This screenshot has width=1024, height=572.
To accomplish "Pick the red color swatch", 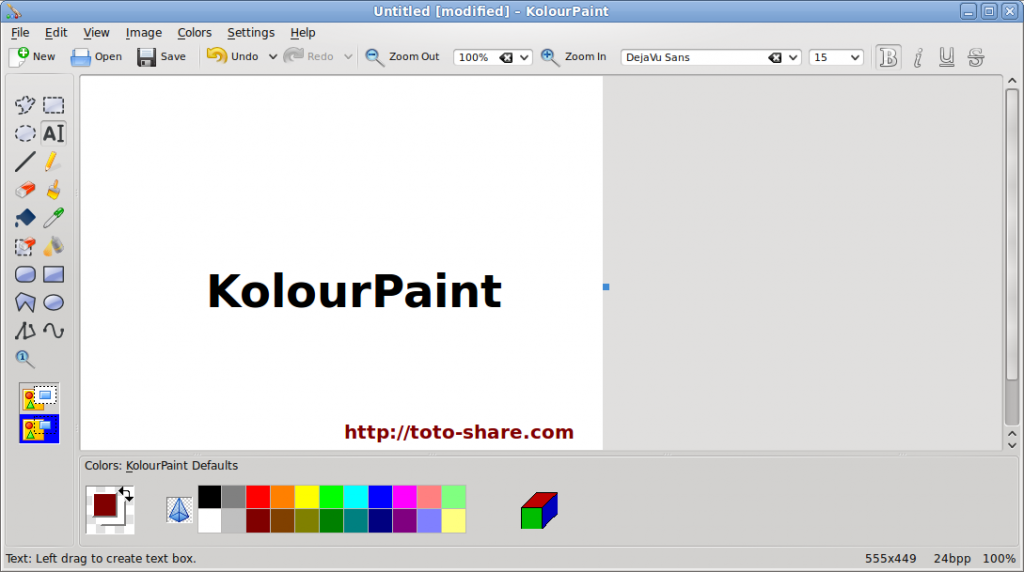I will [x=258, y=497].
